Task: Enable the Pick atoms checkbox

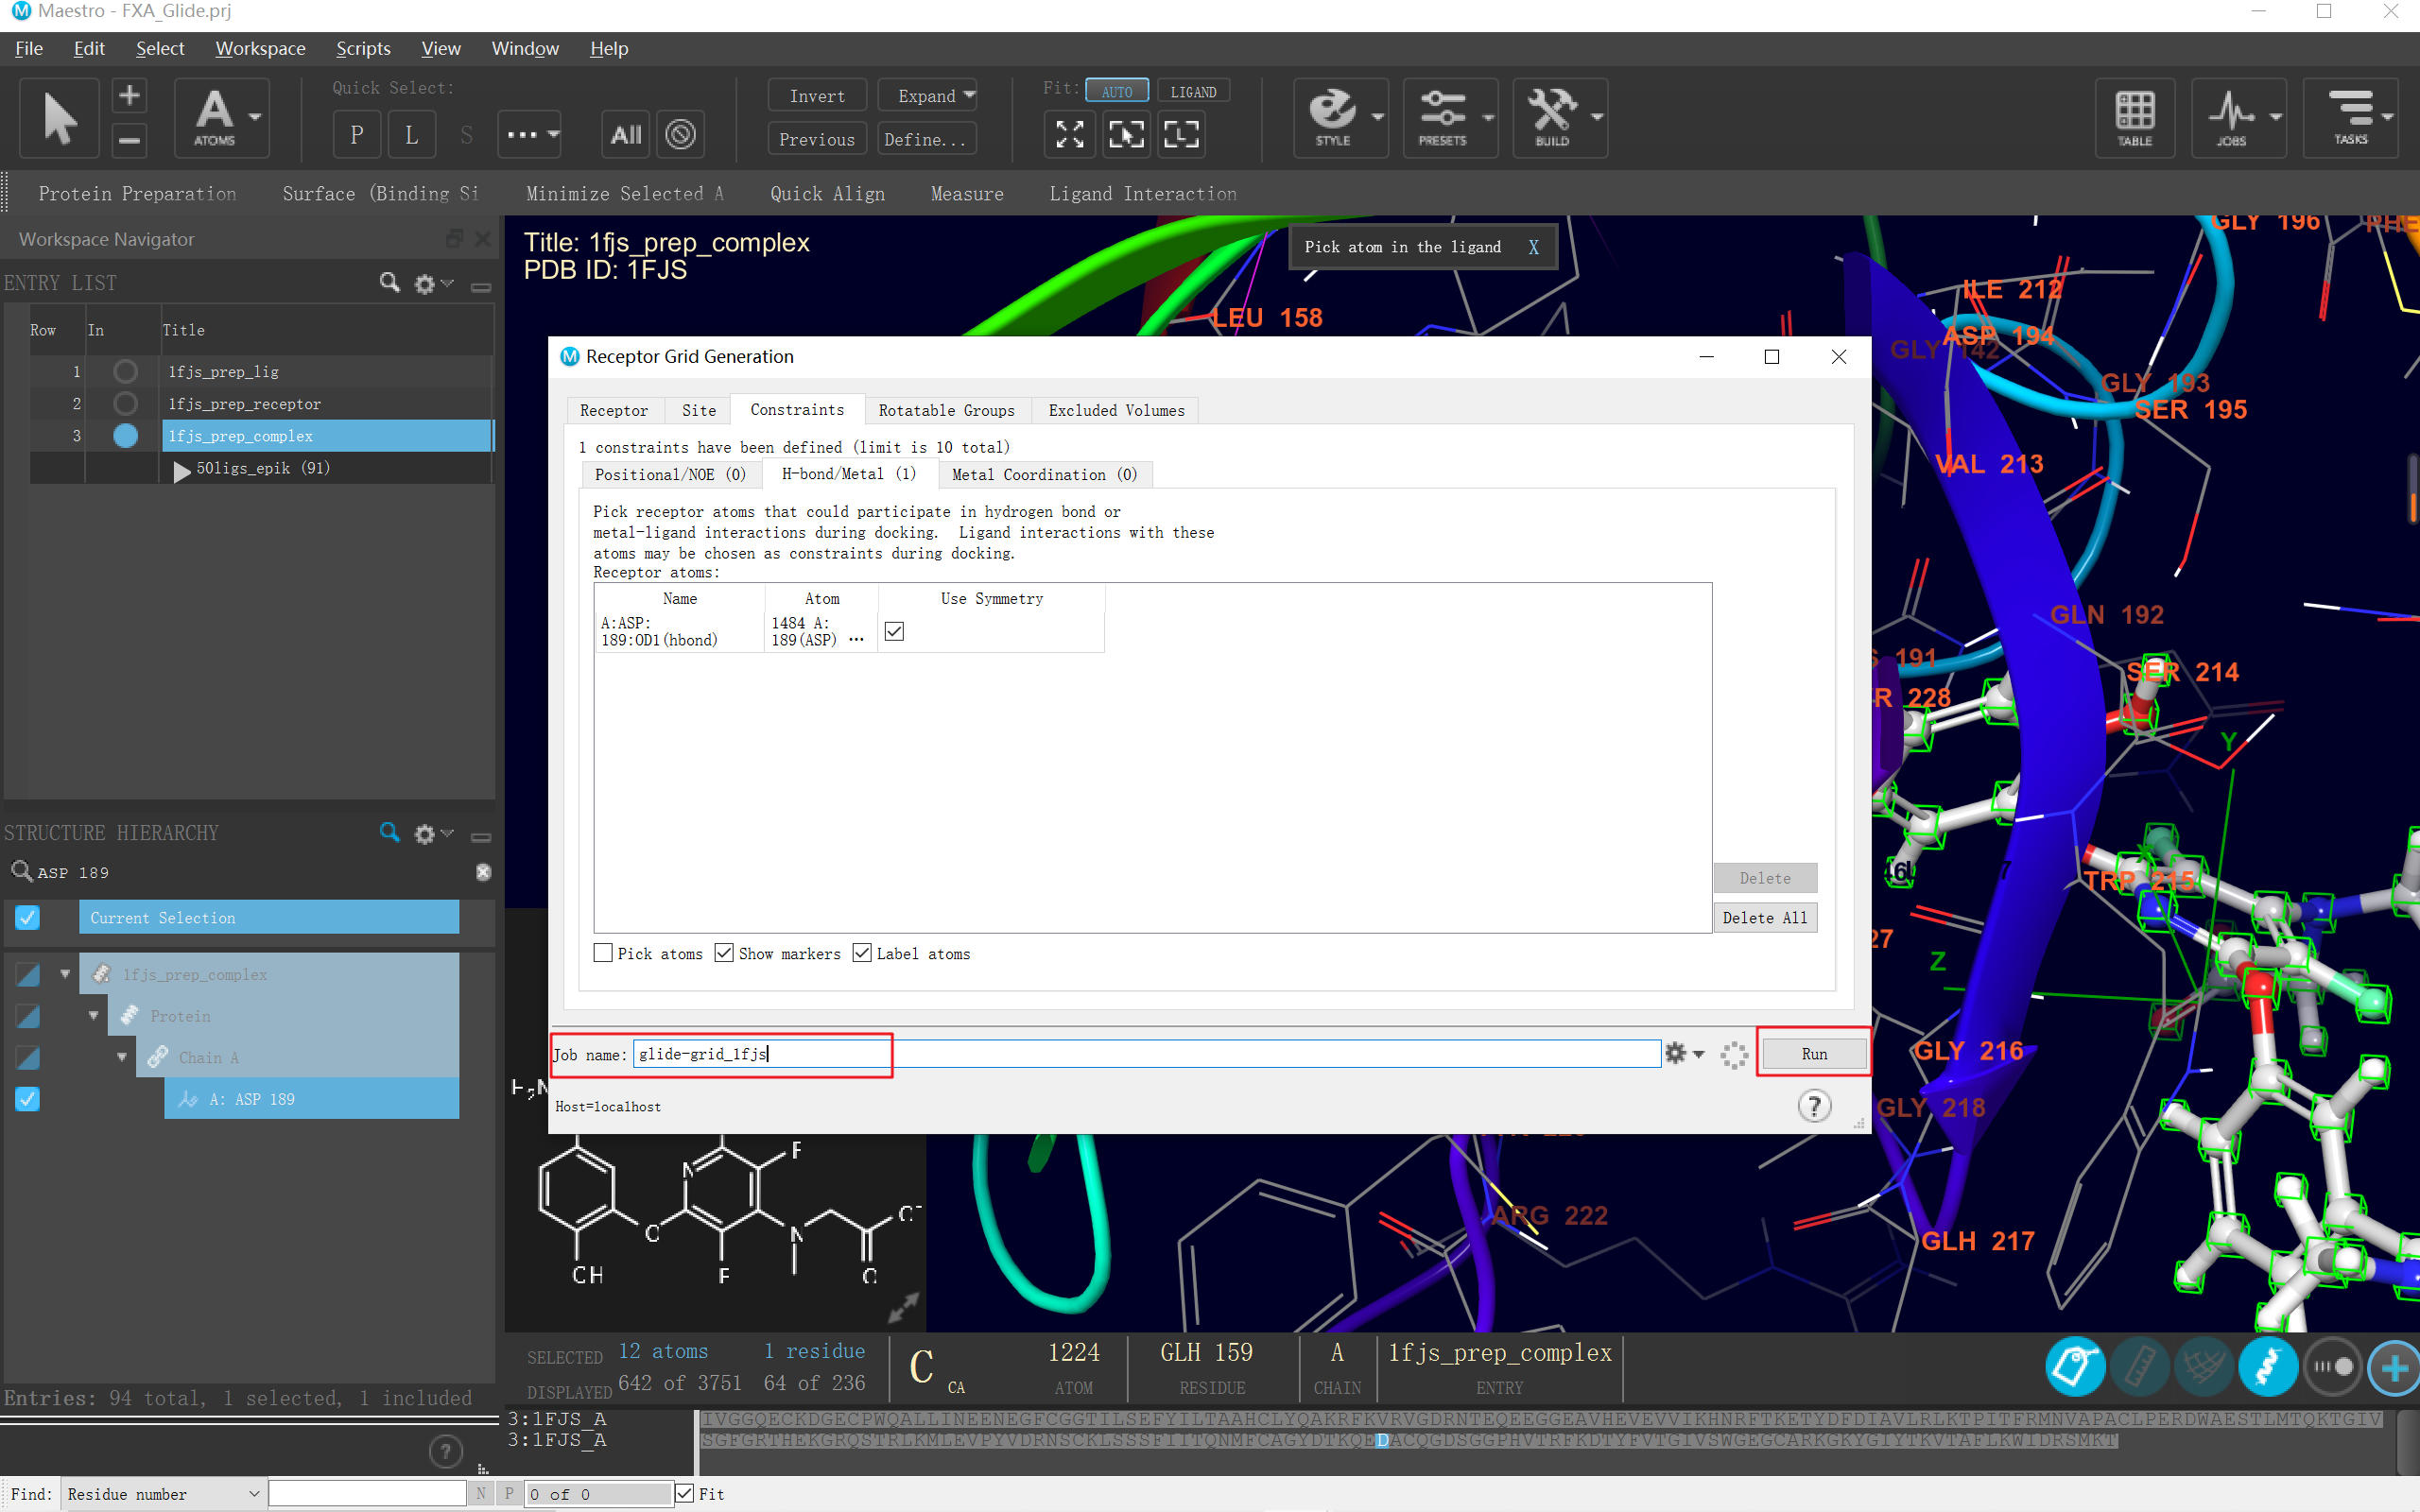Action: point(603,953)
